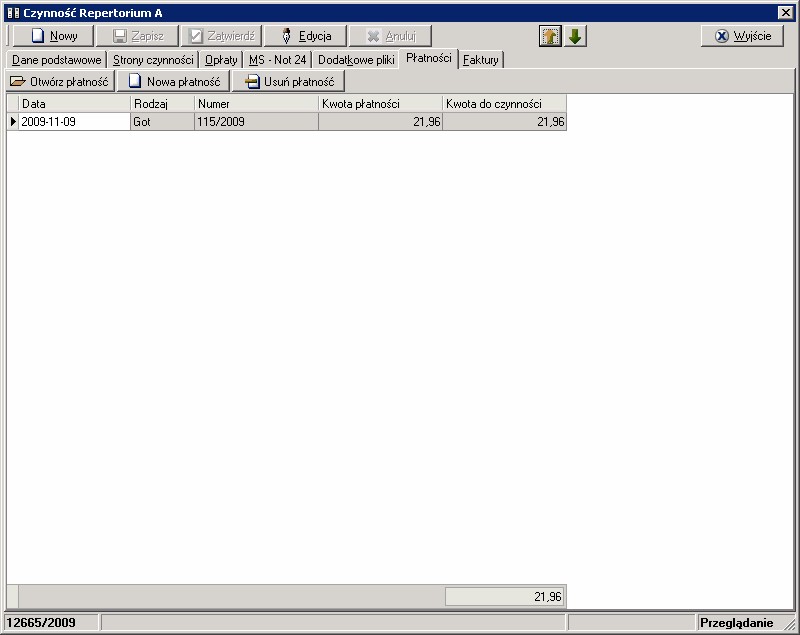Viewport: 800px width, 635px height.
Task: Open the Faktury tab
Action: click(x=481, y=60)
